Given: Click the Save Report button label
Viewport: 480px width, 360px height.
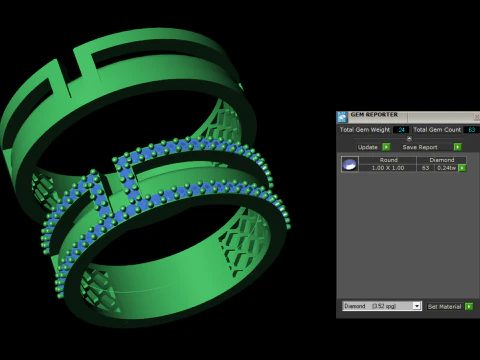Looking at the screenshot, I should pyautogui.click(x=420, y=147).
